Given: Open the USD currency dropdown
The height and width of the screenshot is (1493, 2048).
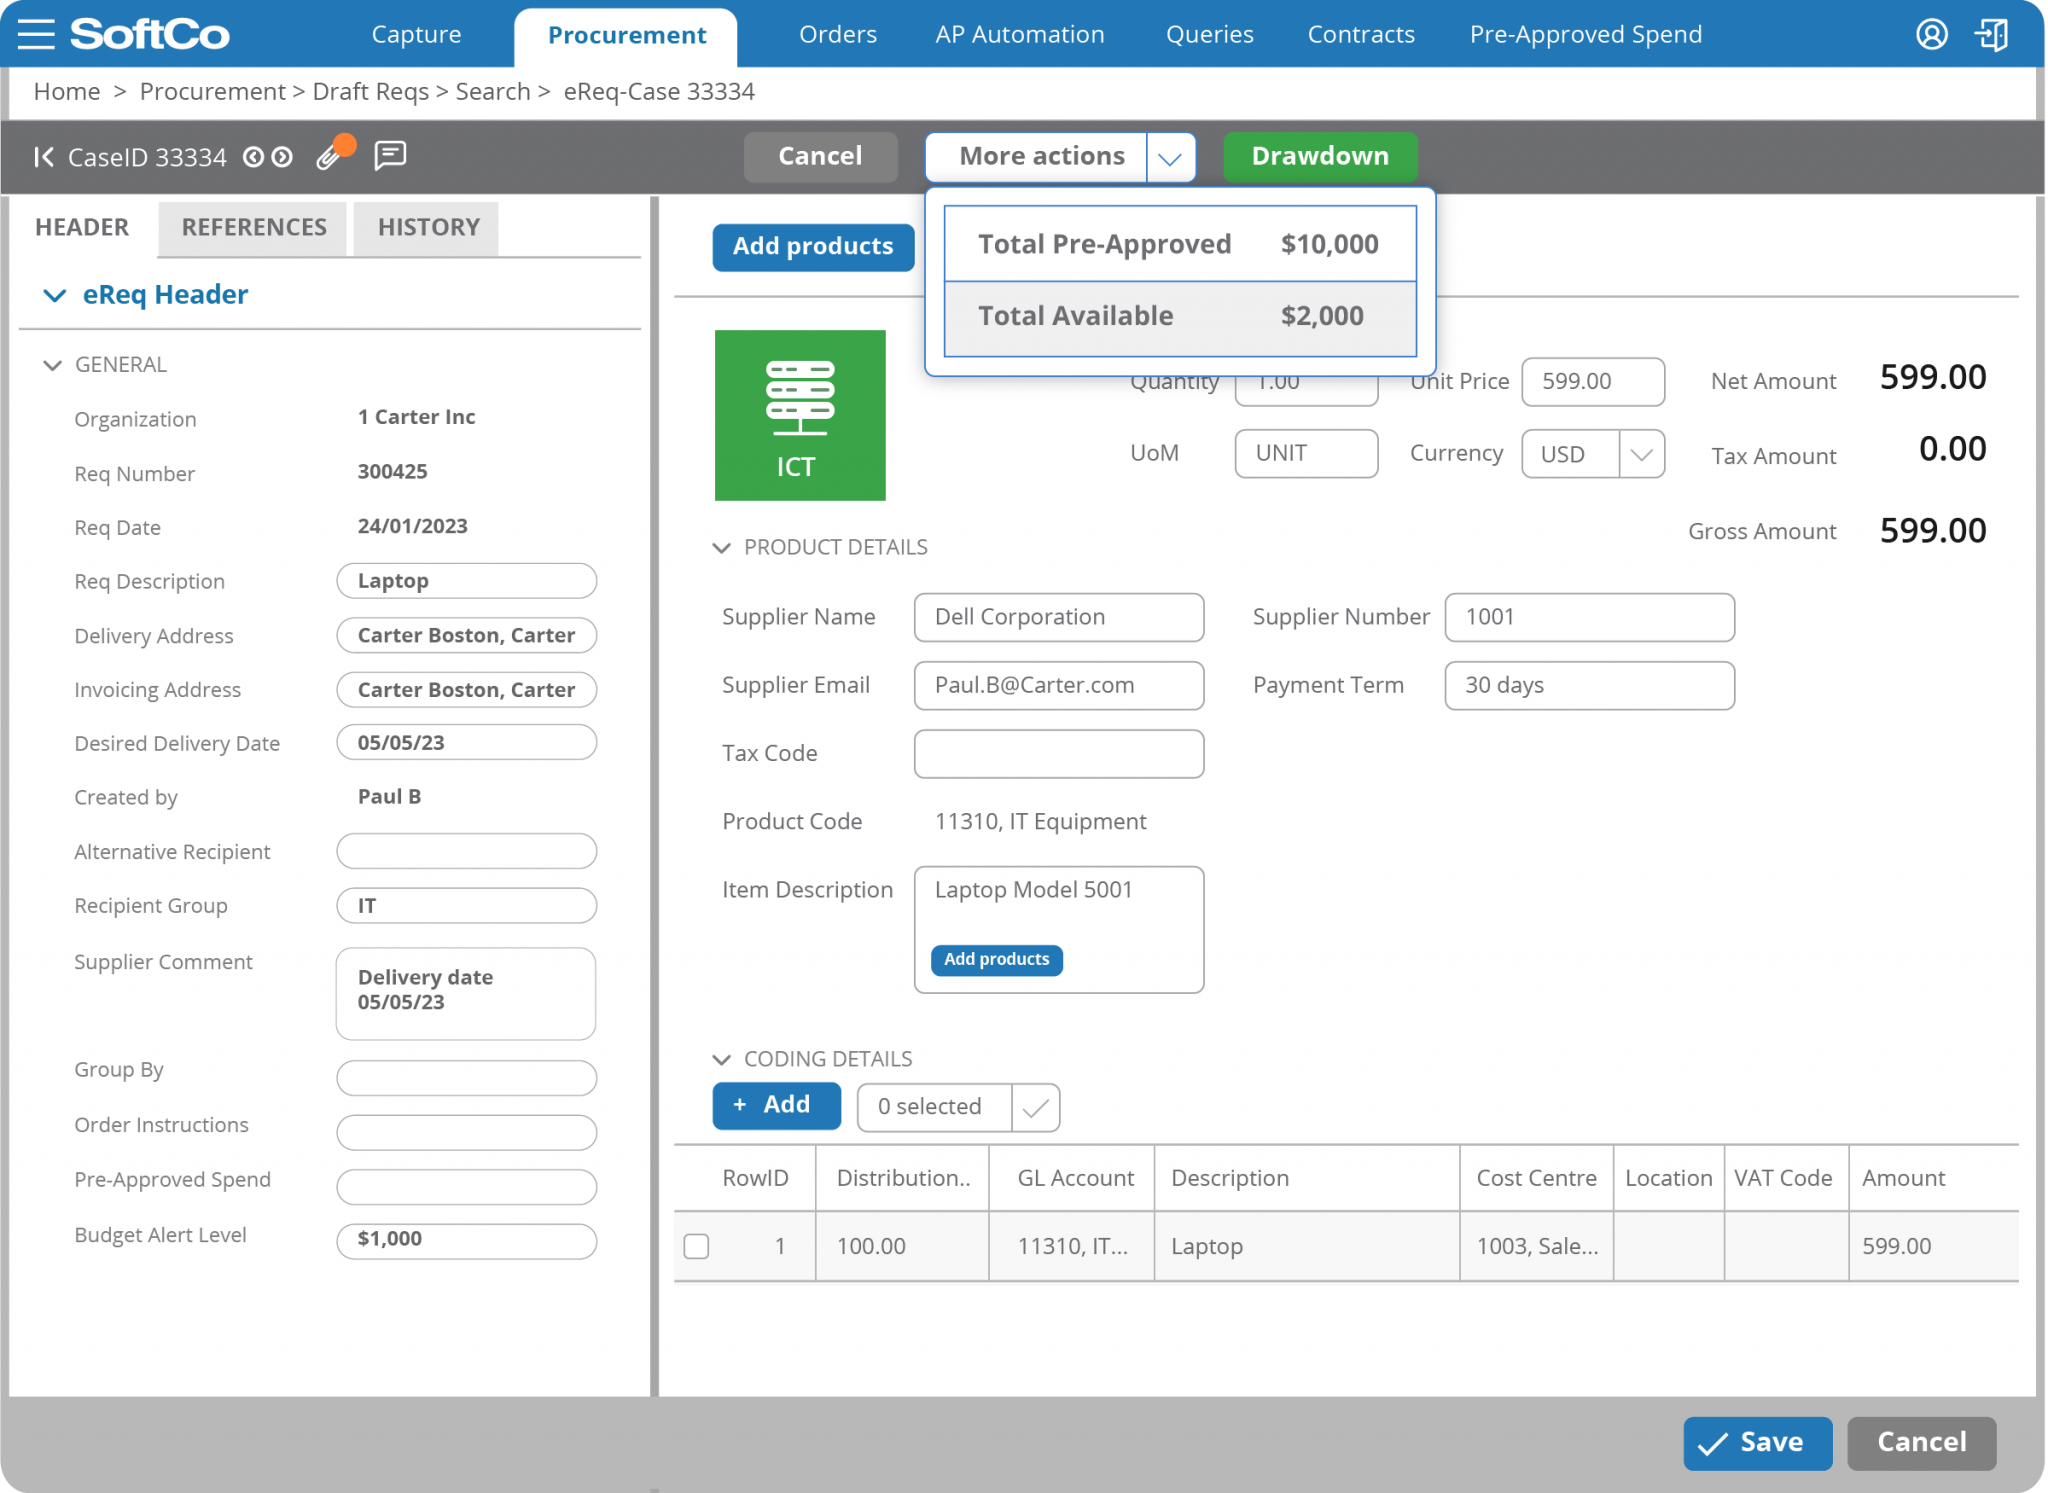Looking at the screenshot, I should 1640,453.
